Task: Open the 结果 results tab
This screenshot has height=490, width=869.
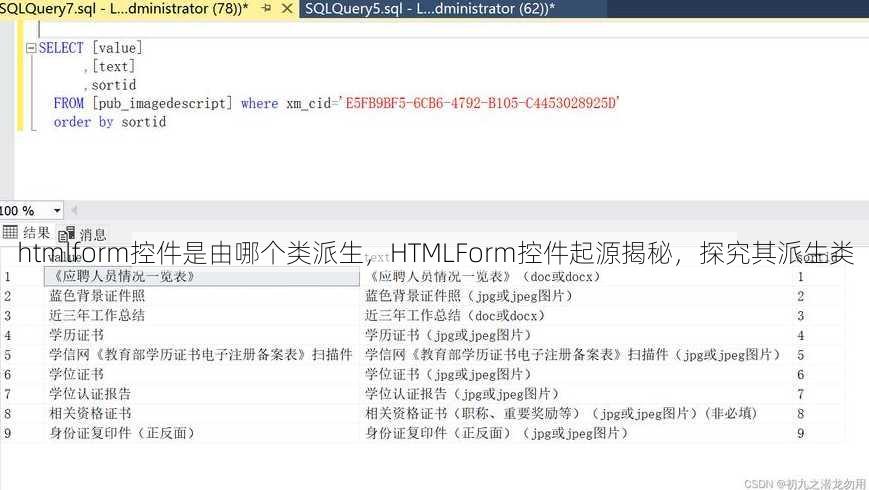Action: pos(26,232)
